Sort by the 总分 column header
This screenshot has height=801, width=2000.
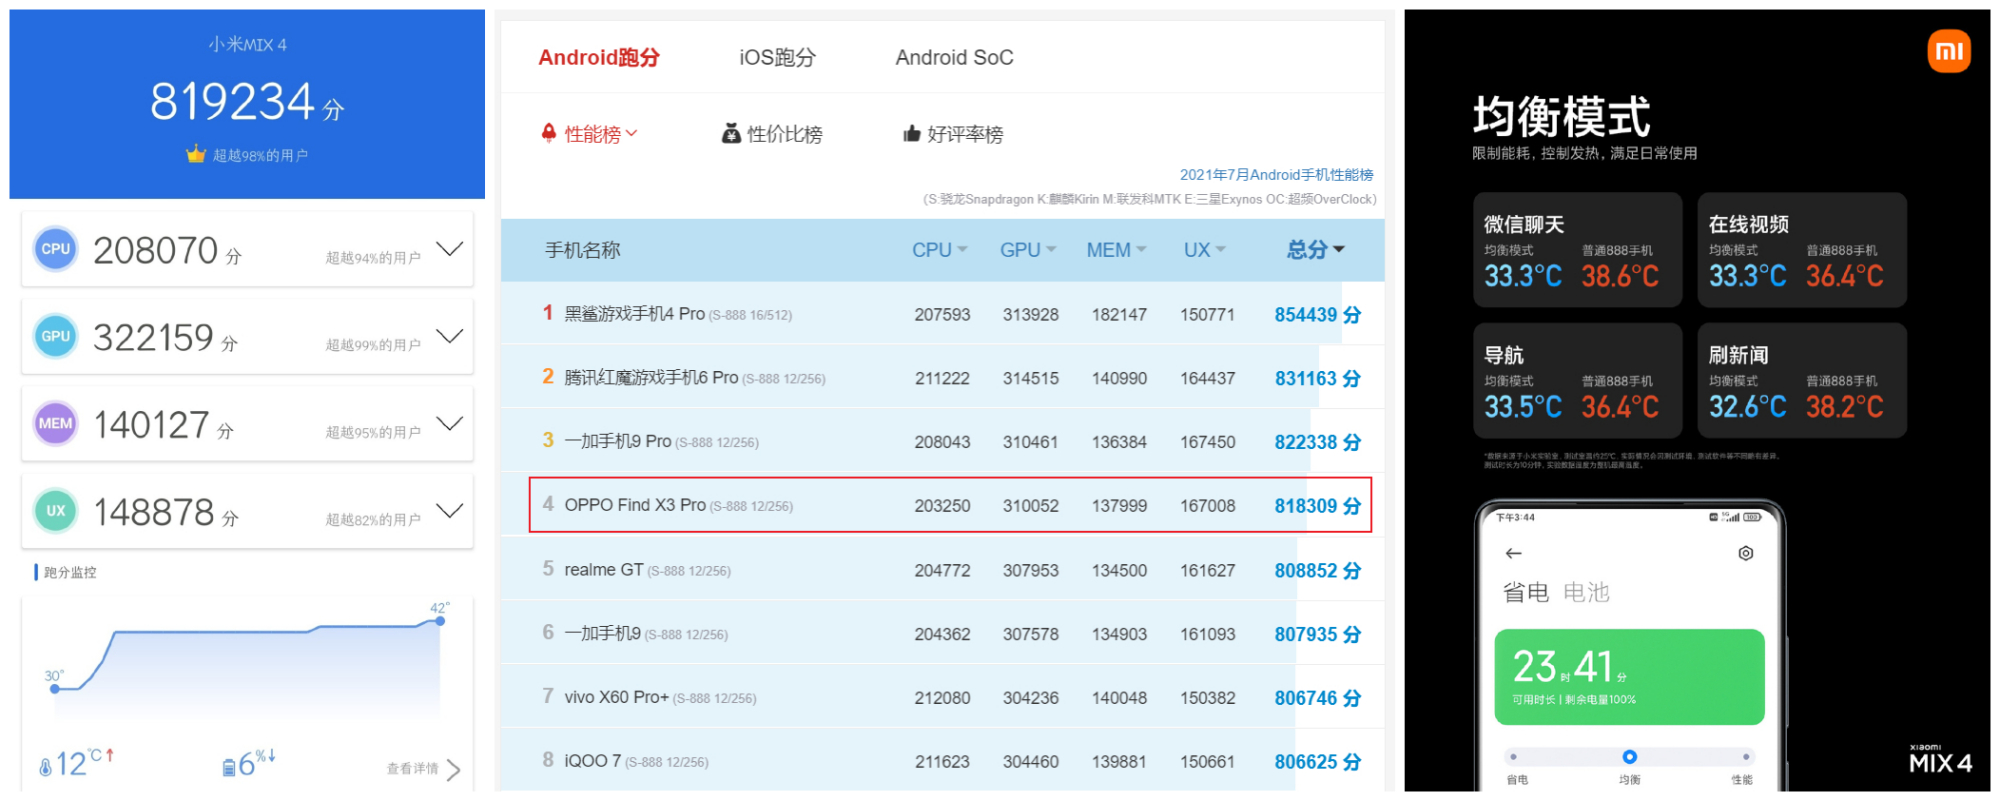point(1315,250)
